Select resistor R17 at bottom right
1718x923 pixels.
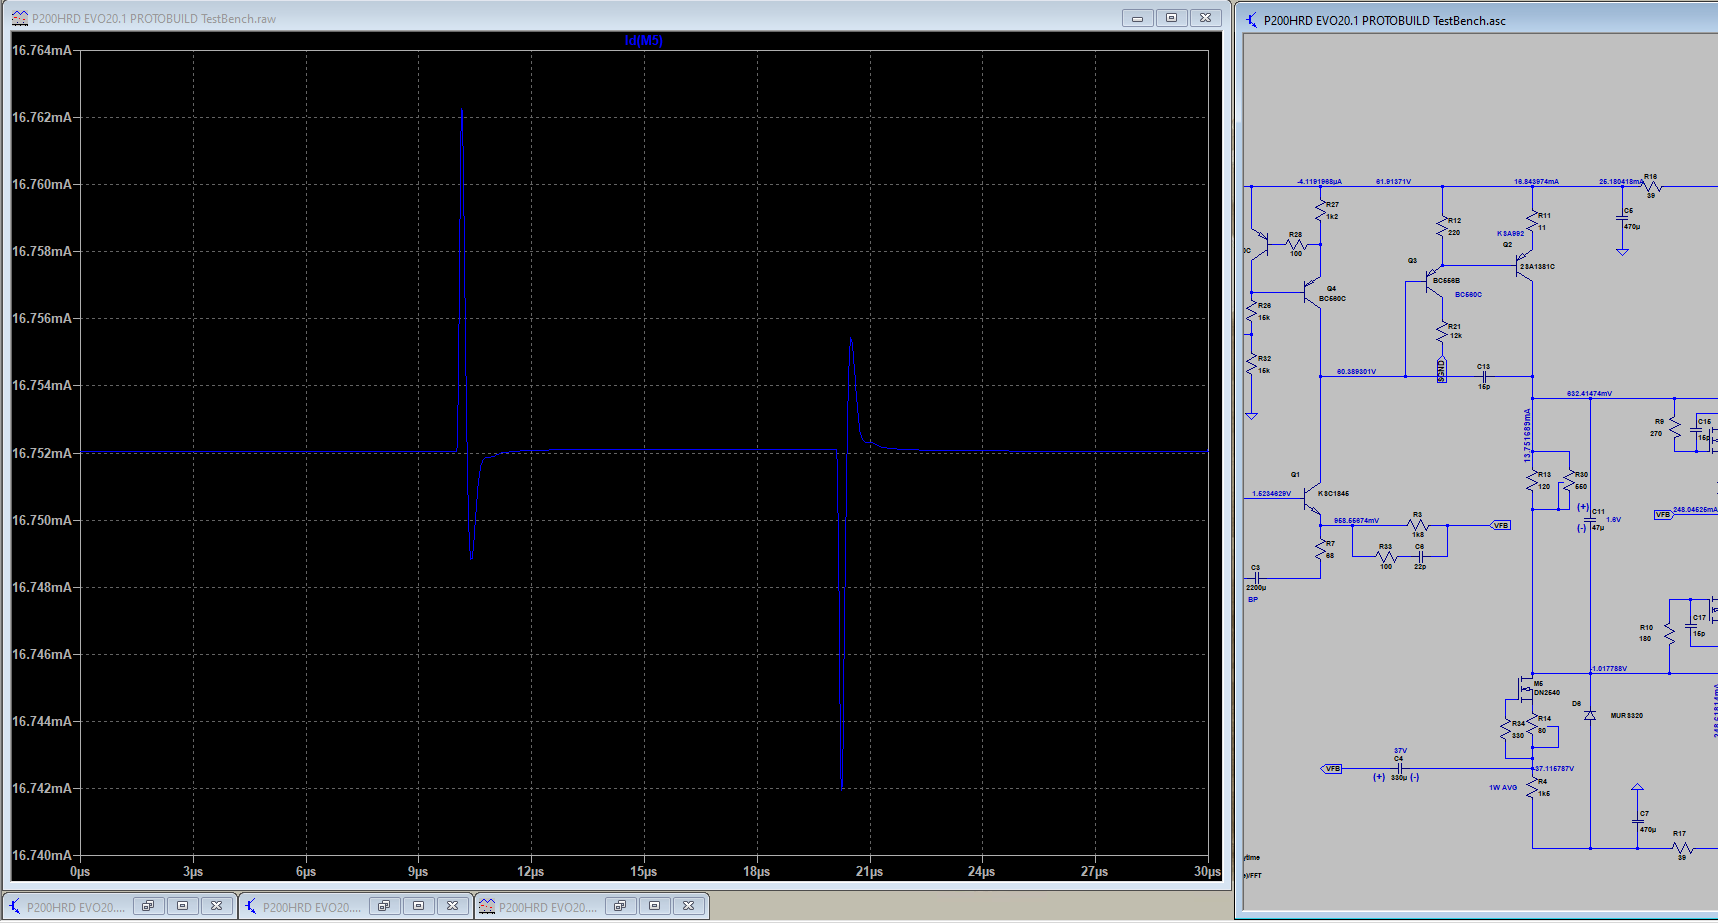point(1682,848)
